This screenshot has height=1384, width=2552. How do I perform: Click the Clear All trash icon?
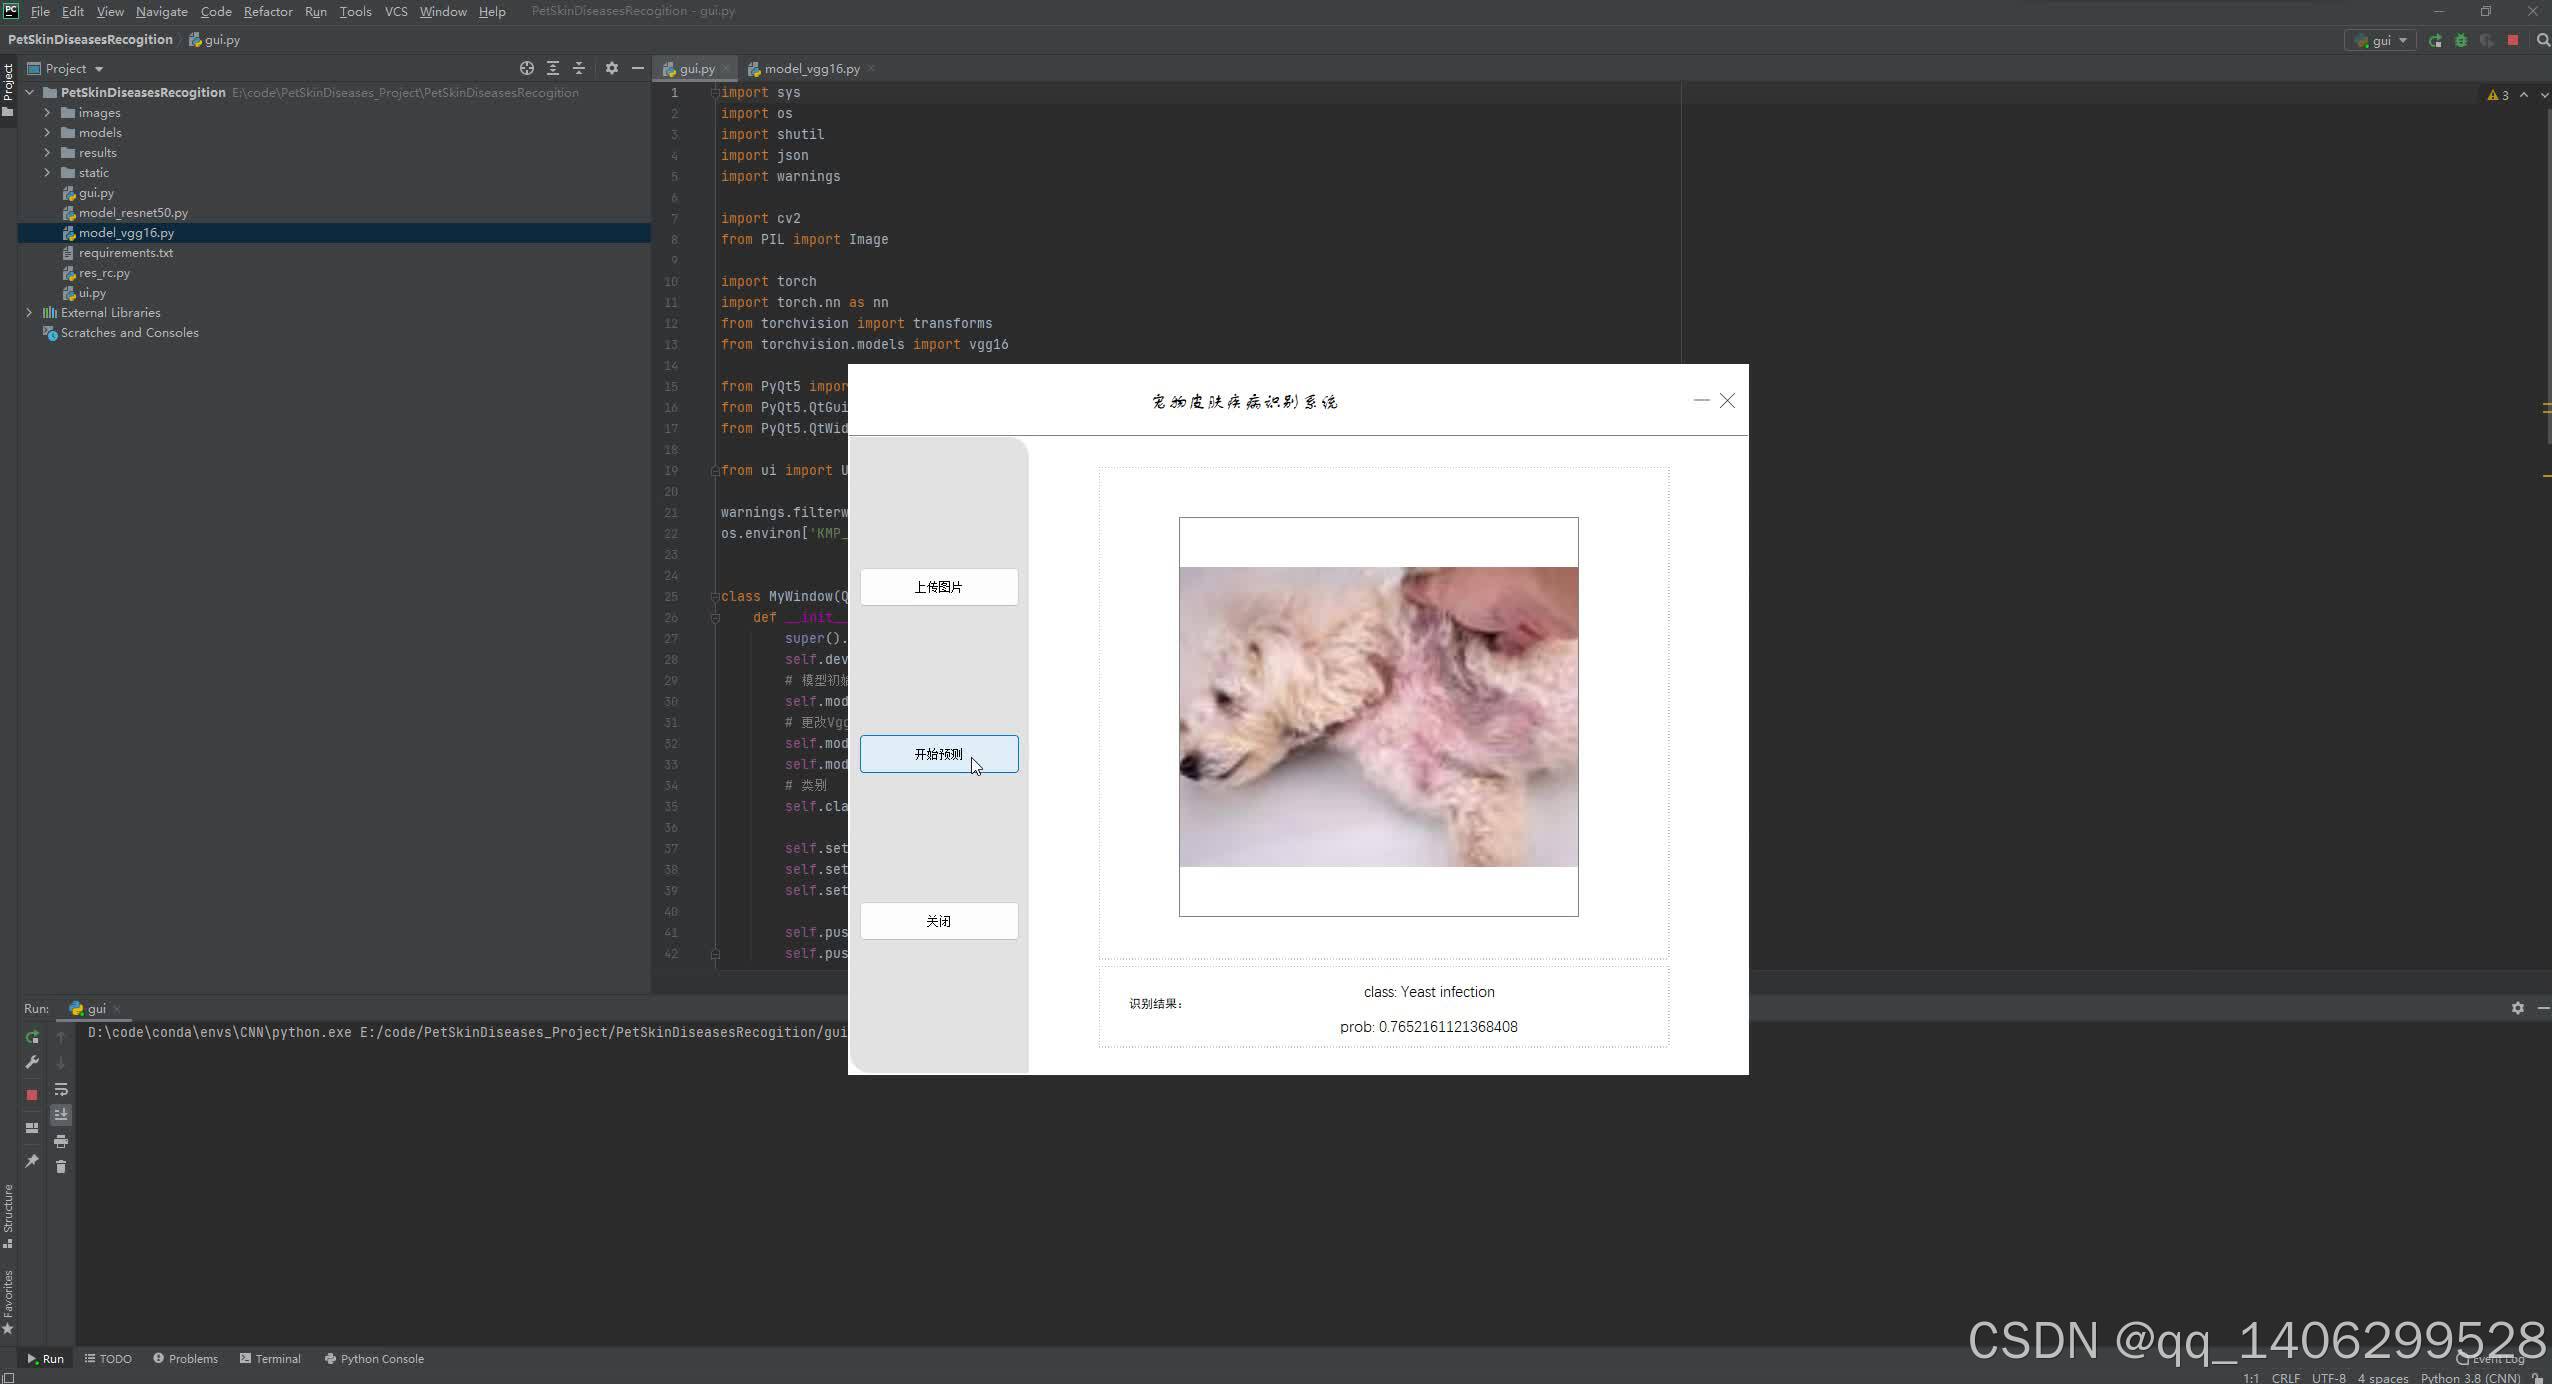point(61,1167)
